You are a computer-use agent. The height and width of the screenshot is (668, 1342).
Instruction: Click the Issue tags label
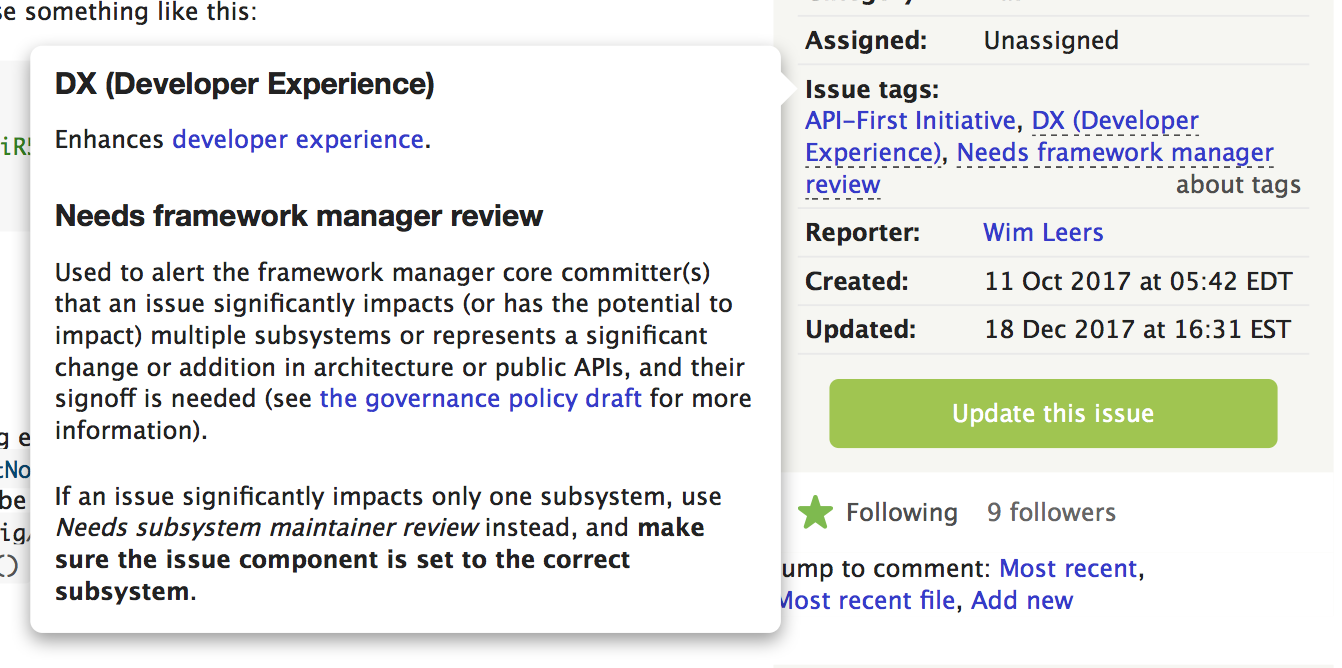(872, 90)
